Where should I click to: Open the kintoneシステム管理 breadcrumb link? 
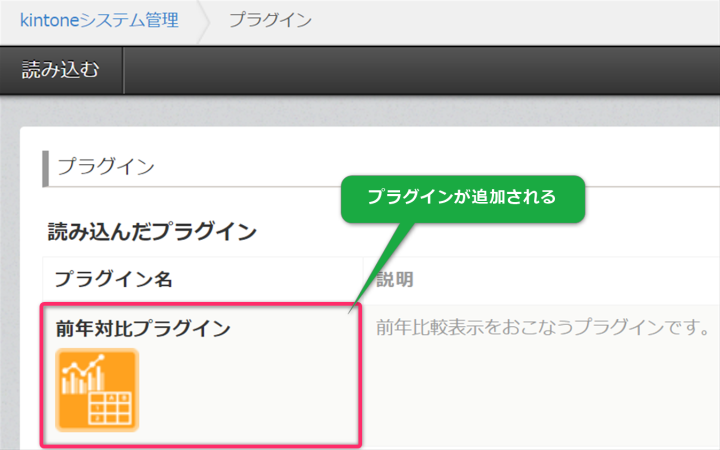(99, 20)
